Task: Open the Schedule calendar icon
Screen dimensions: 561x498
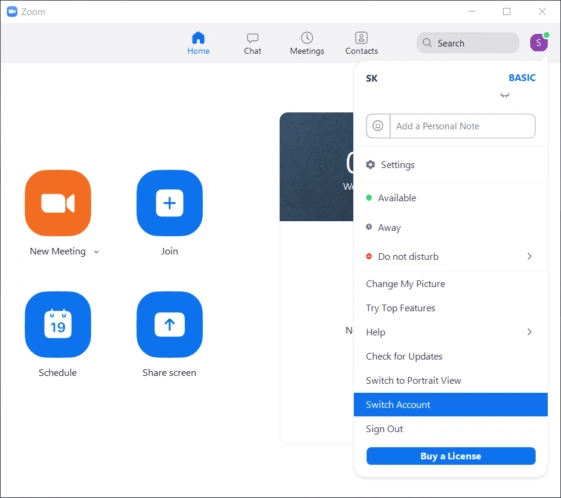Action: pos(58,324)
